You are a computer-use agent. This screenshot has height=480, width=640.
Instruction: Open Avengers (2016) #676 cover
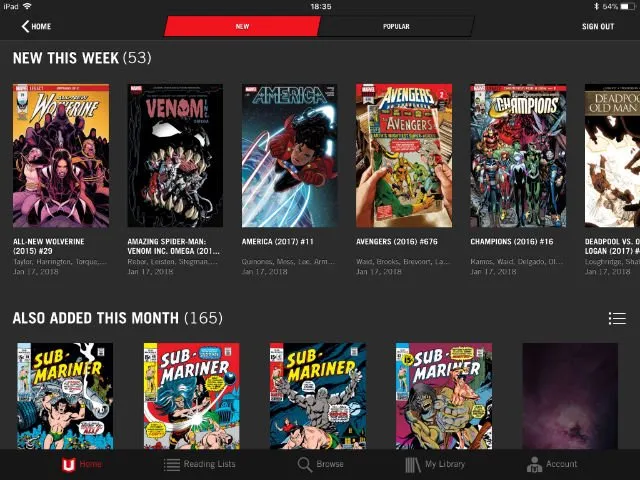pos(404,155)
